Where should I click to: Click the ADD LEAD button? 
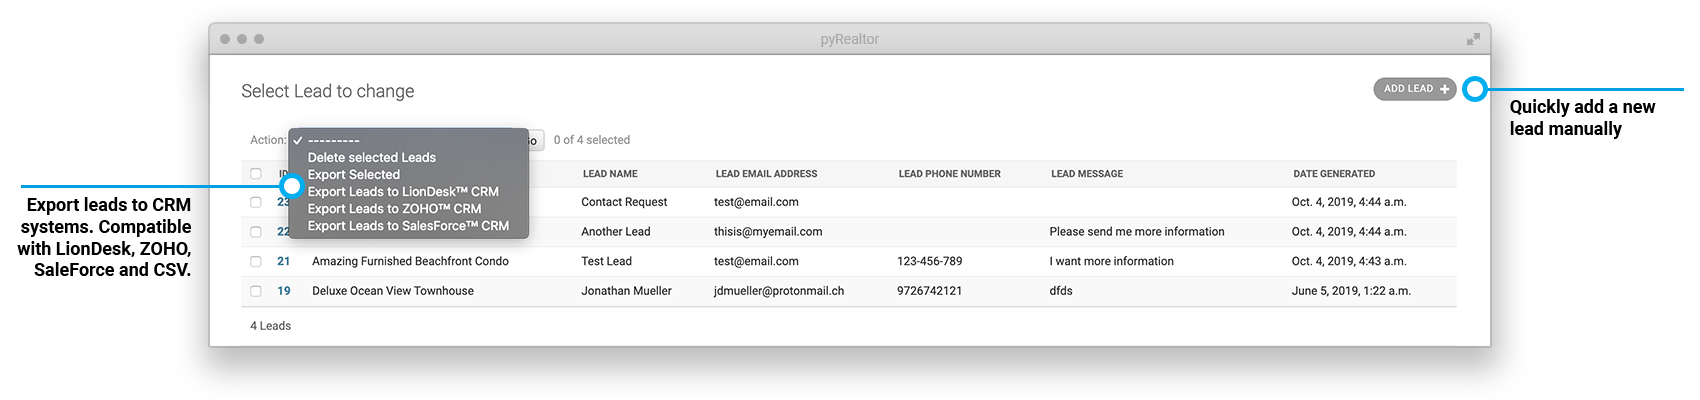coord(1415,89)
